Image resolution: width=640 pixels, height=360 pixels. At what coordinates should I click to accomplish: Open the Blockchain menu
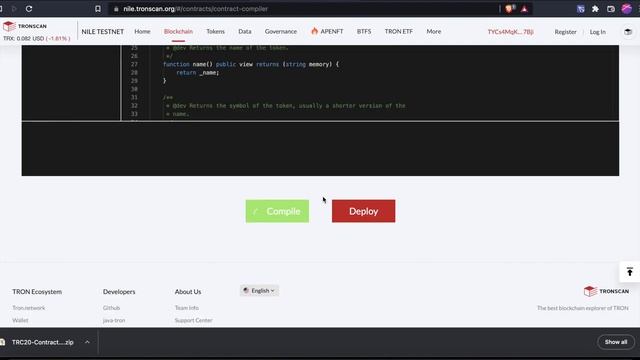pyautogui.click(x=178, y=31)
